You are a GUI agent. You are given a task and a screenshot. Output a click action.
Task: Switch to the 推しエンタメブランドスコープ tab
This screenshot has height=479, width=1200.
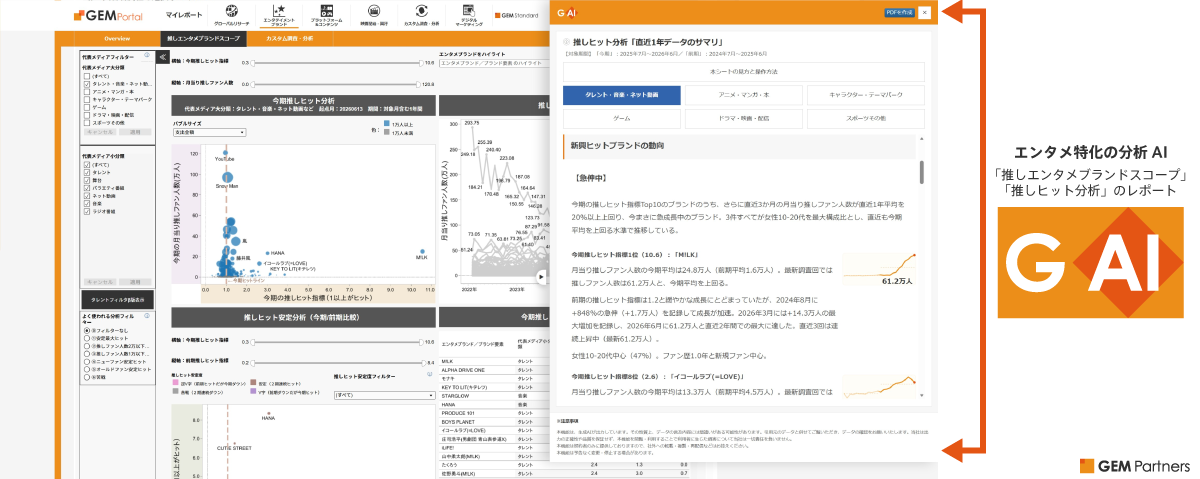tap(203, 38)
